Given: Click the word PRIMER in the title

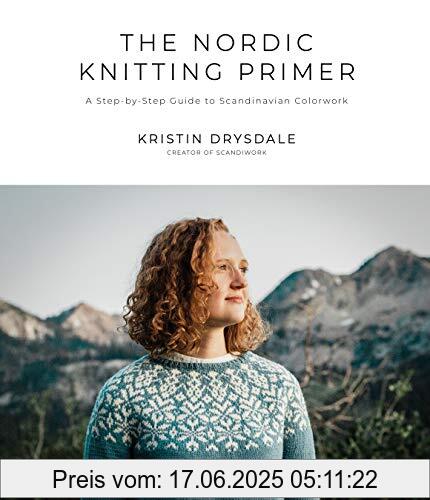Looking at the screenshot, I should (298, 72).
